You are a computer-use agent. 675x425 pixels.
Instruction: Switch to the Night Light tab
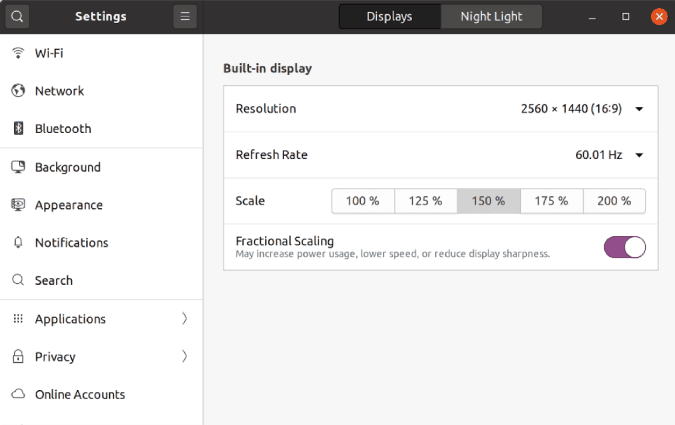pos(491,16)
